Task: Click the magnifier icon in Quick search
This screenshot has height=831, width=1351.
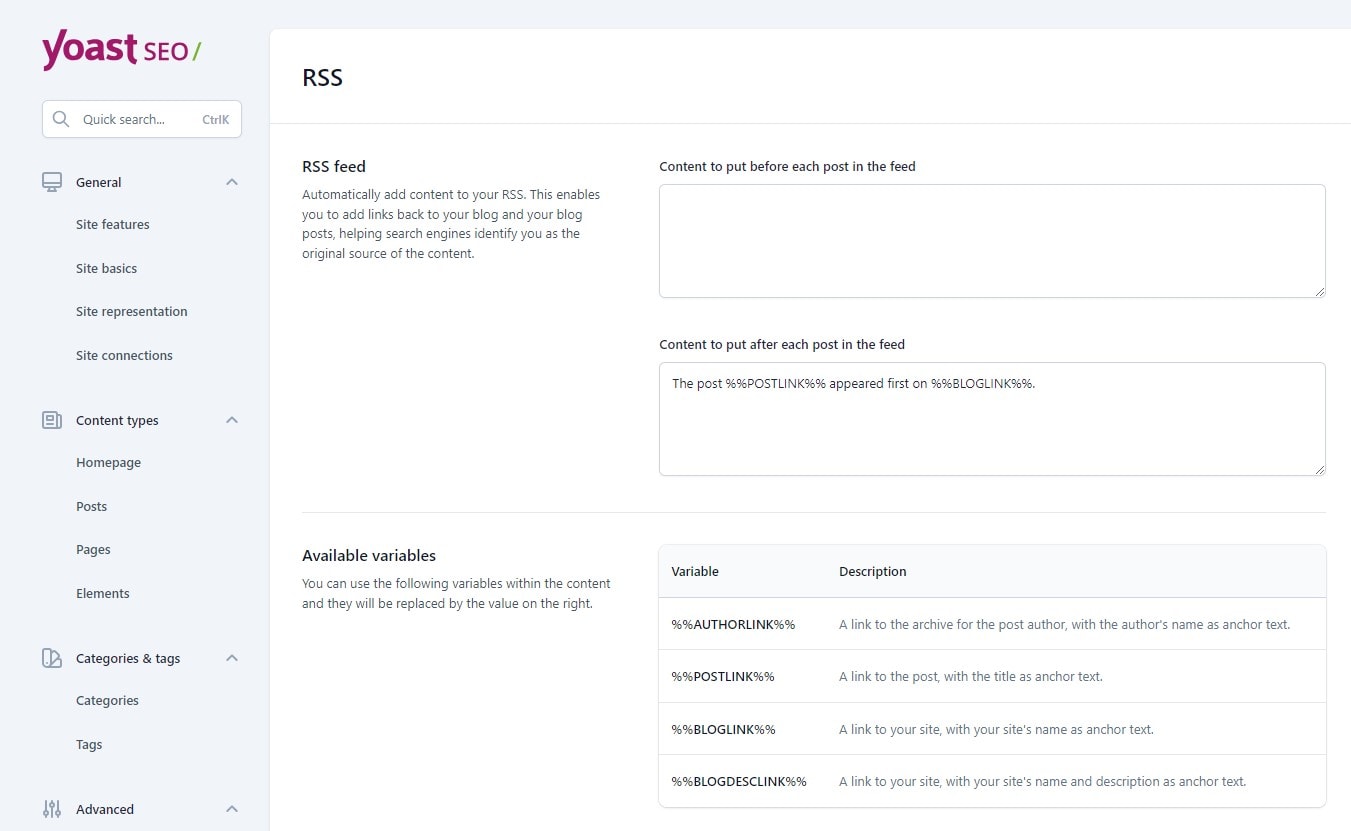Action: pyautogui.click(x=61, y=119)
